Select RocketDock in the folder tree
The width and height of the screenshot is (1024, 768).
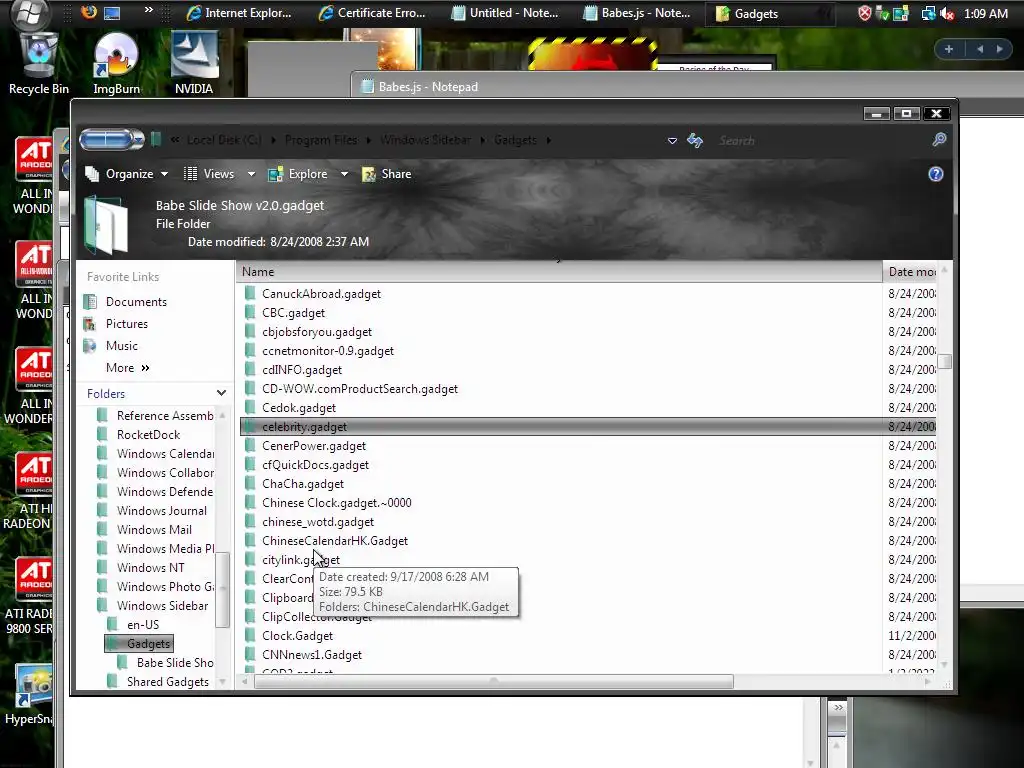tap(148, 435)
